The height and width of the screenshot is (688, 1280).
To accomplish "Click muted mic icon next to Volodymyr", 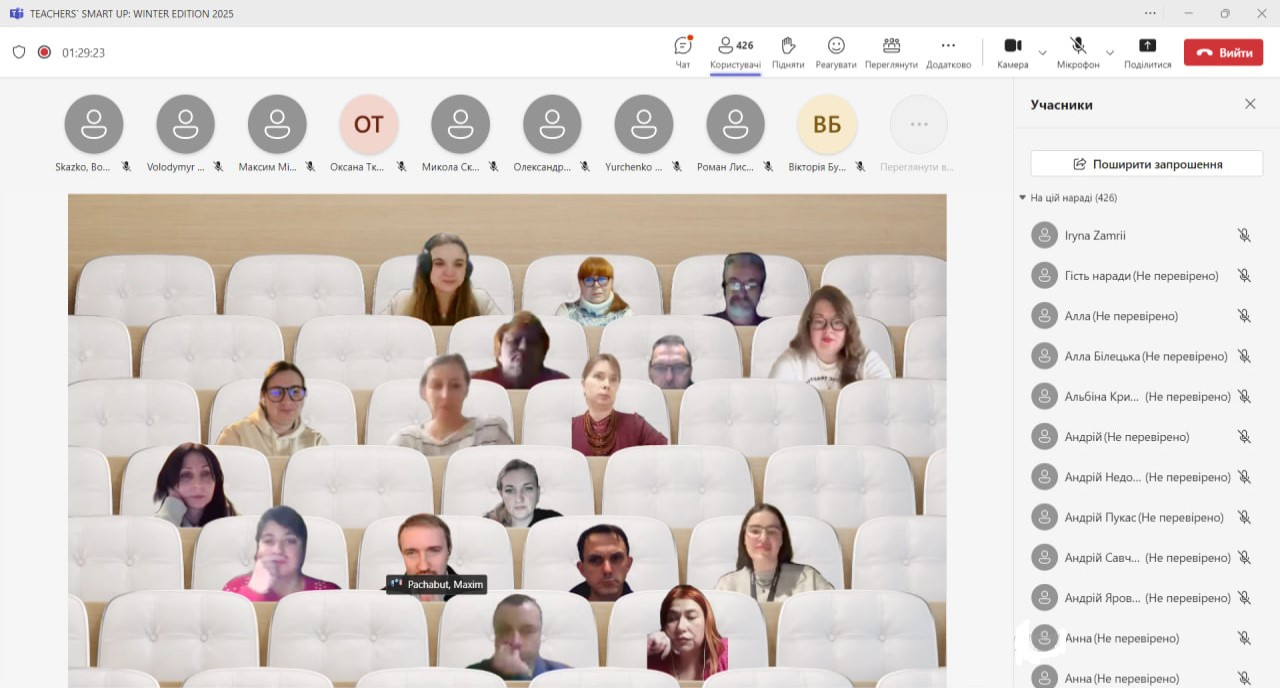I will tap(217, 167).
